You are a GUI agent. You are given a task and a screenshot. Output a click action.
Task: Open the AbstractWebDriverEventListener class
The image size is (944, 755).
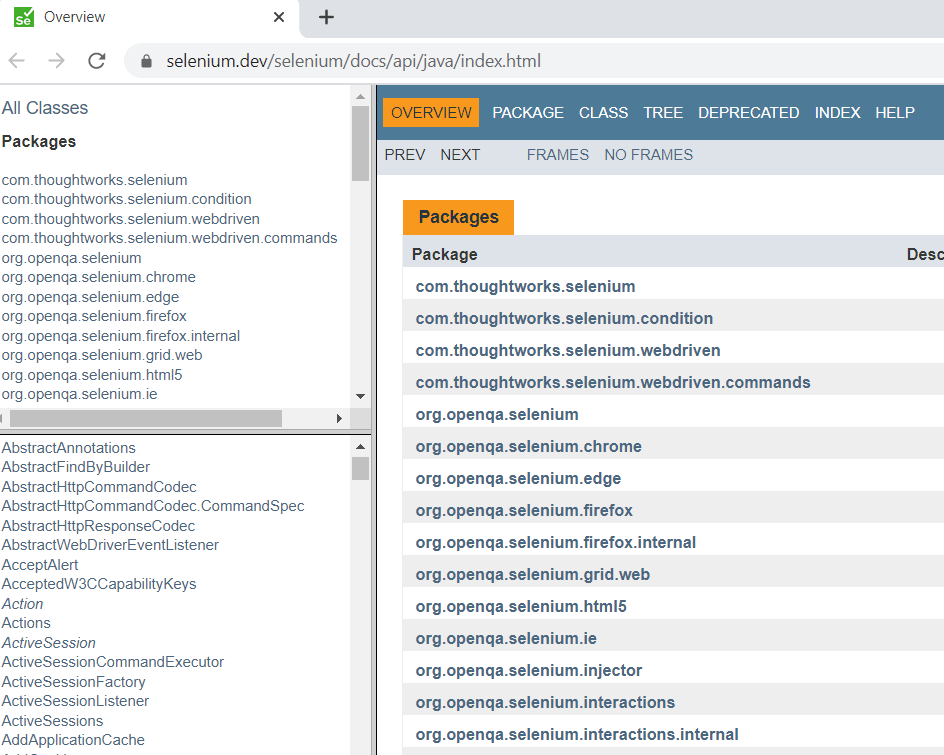pyautogui.click(x=110, y=544)
